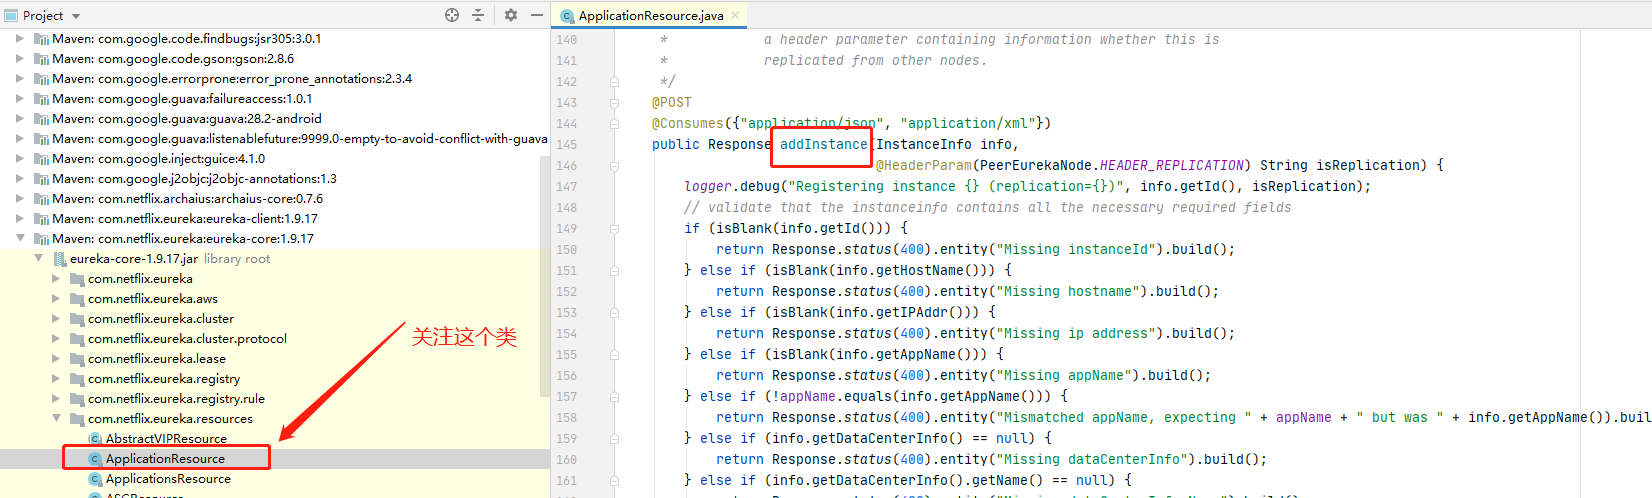Click the fold marker at line 155
The height and width of the screenshot is (498, 1652).
point(614,355)
